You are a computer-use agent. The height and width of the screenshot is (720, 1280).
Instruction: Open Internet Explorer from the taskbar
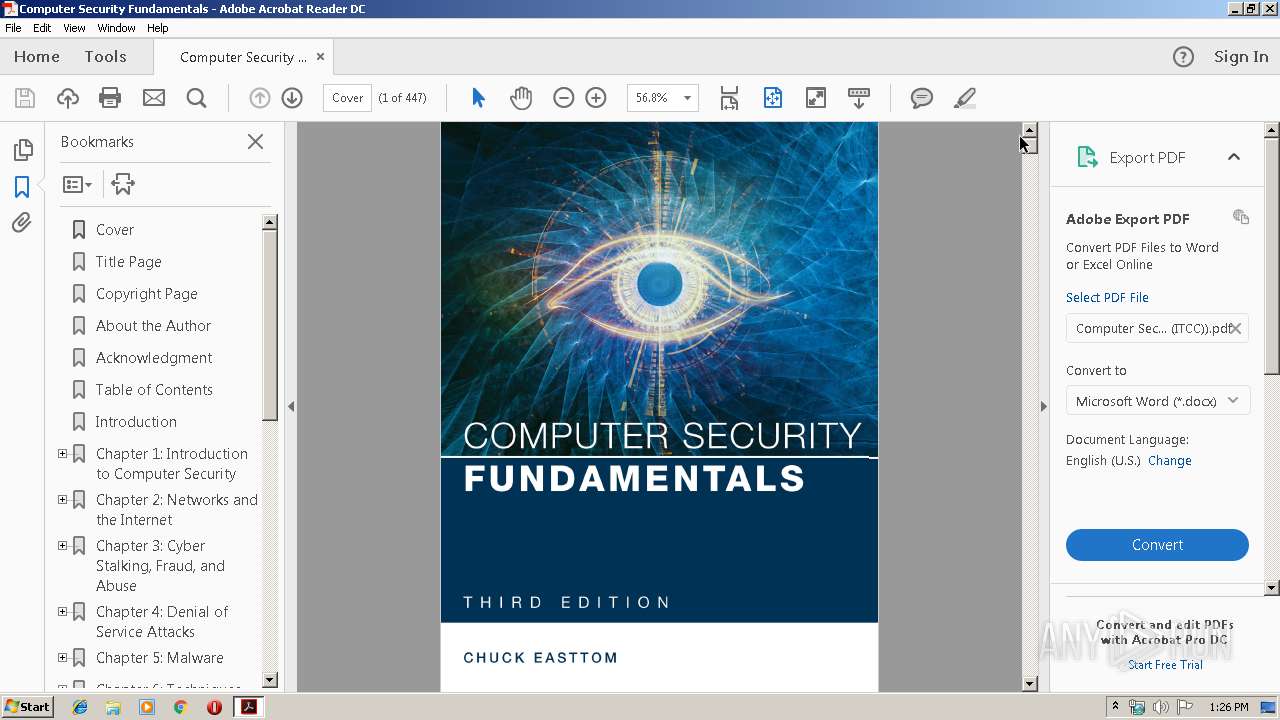(80, 707)
